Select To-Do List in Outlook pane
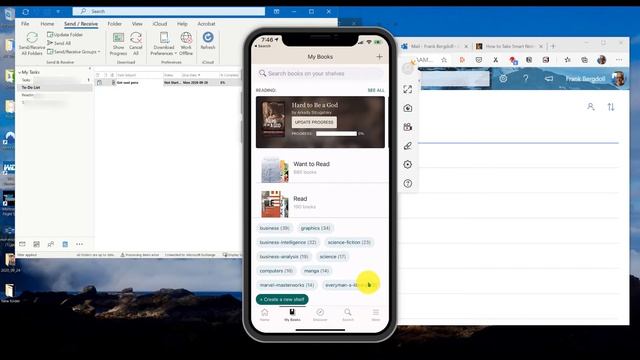 click(x=31, y=87)
